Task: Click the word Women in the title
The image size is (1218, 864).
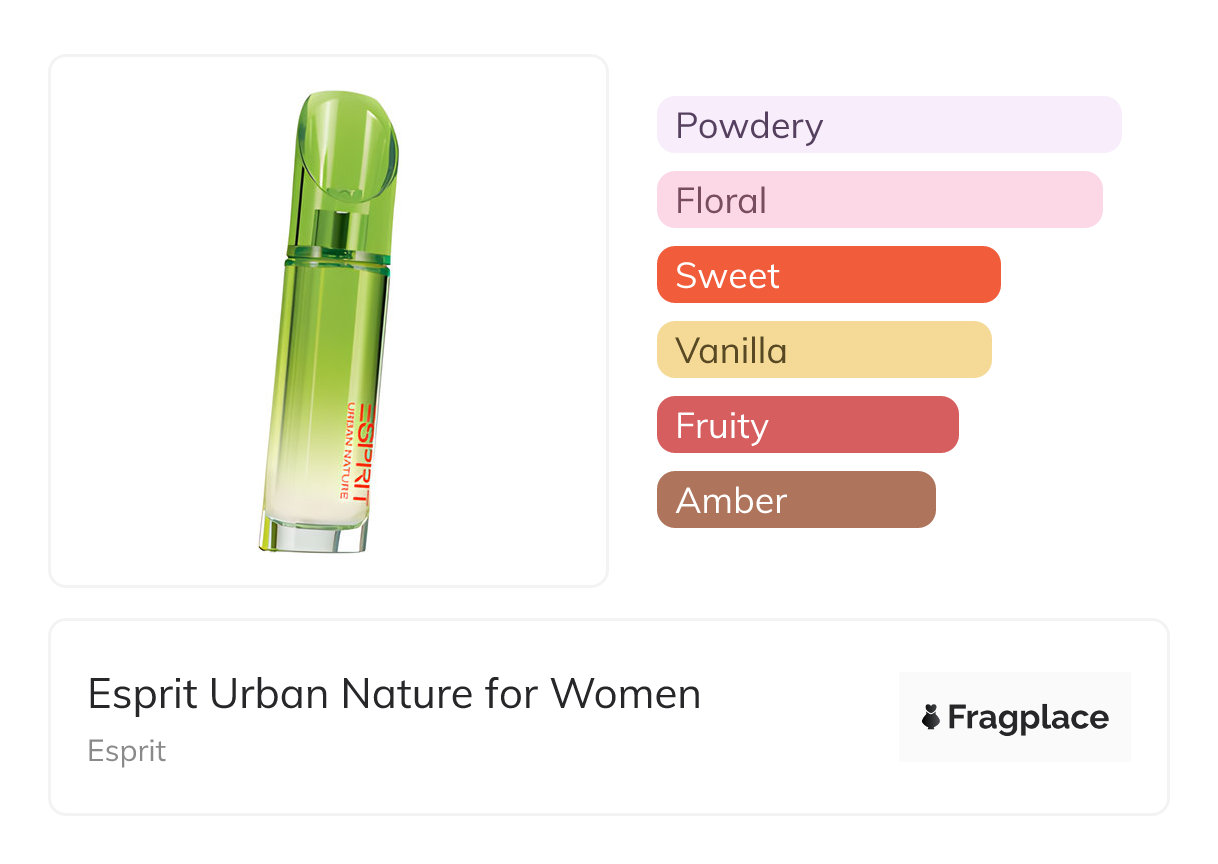Action: [x=626, y=693]
